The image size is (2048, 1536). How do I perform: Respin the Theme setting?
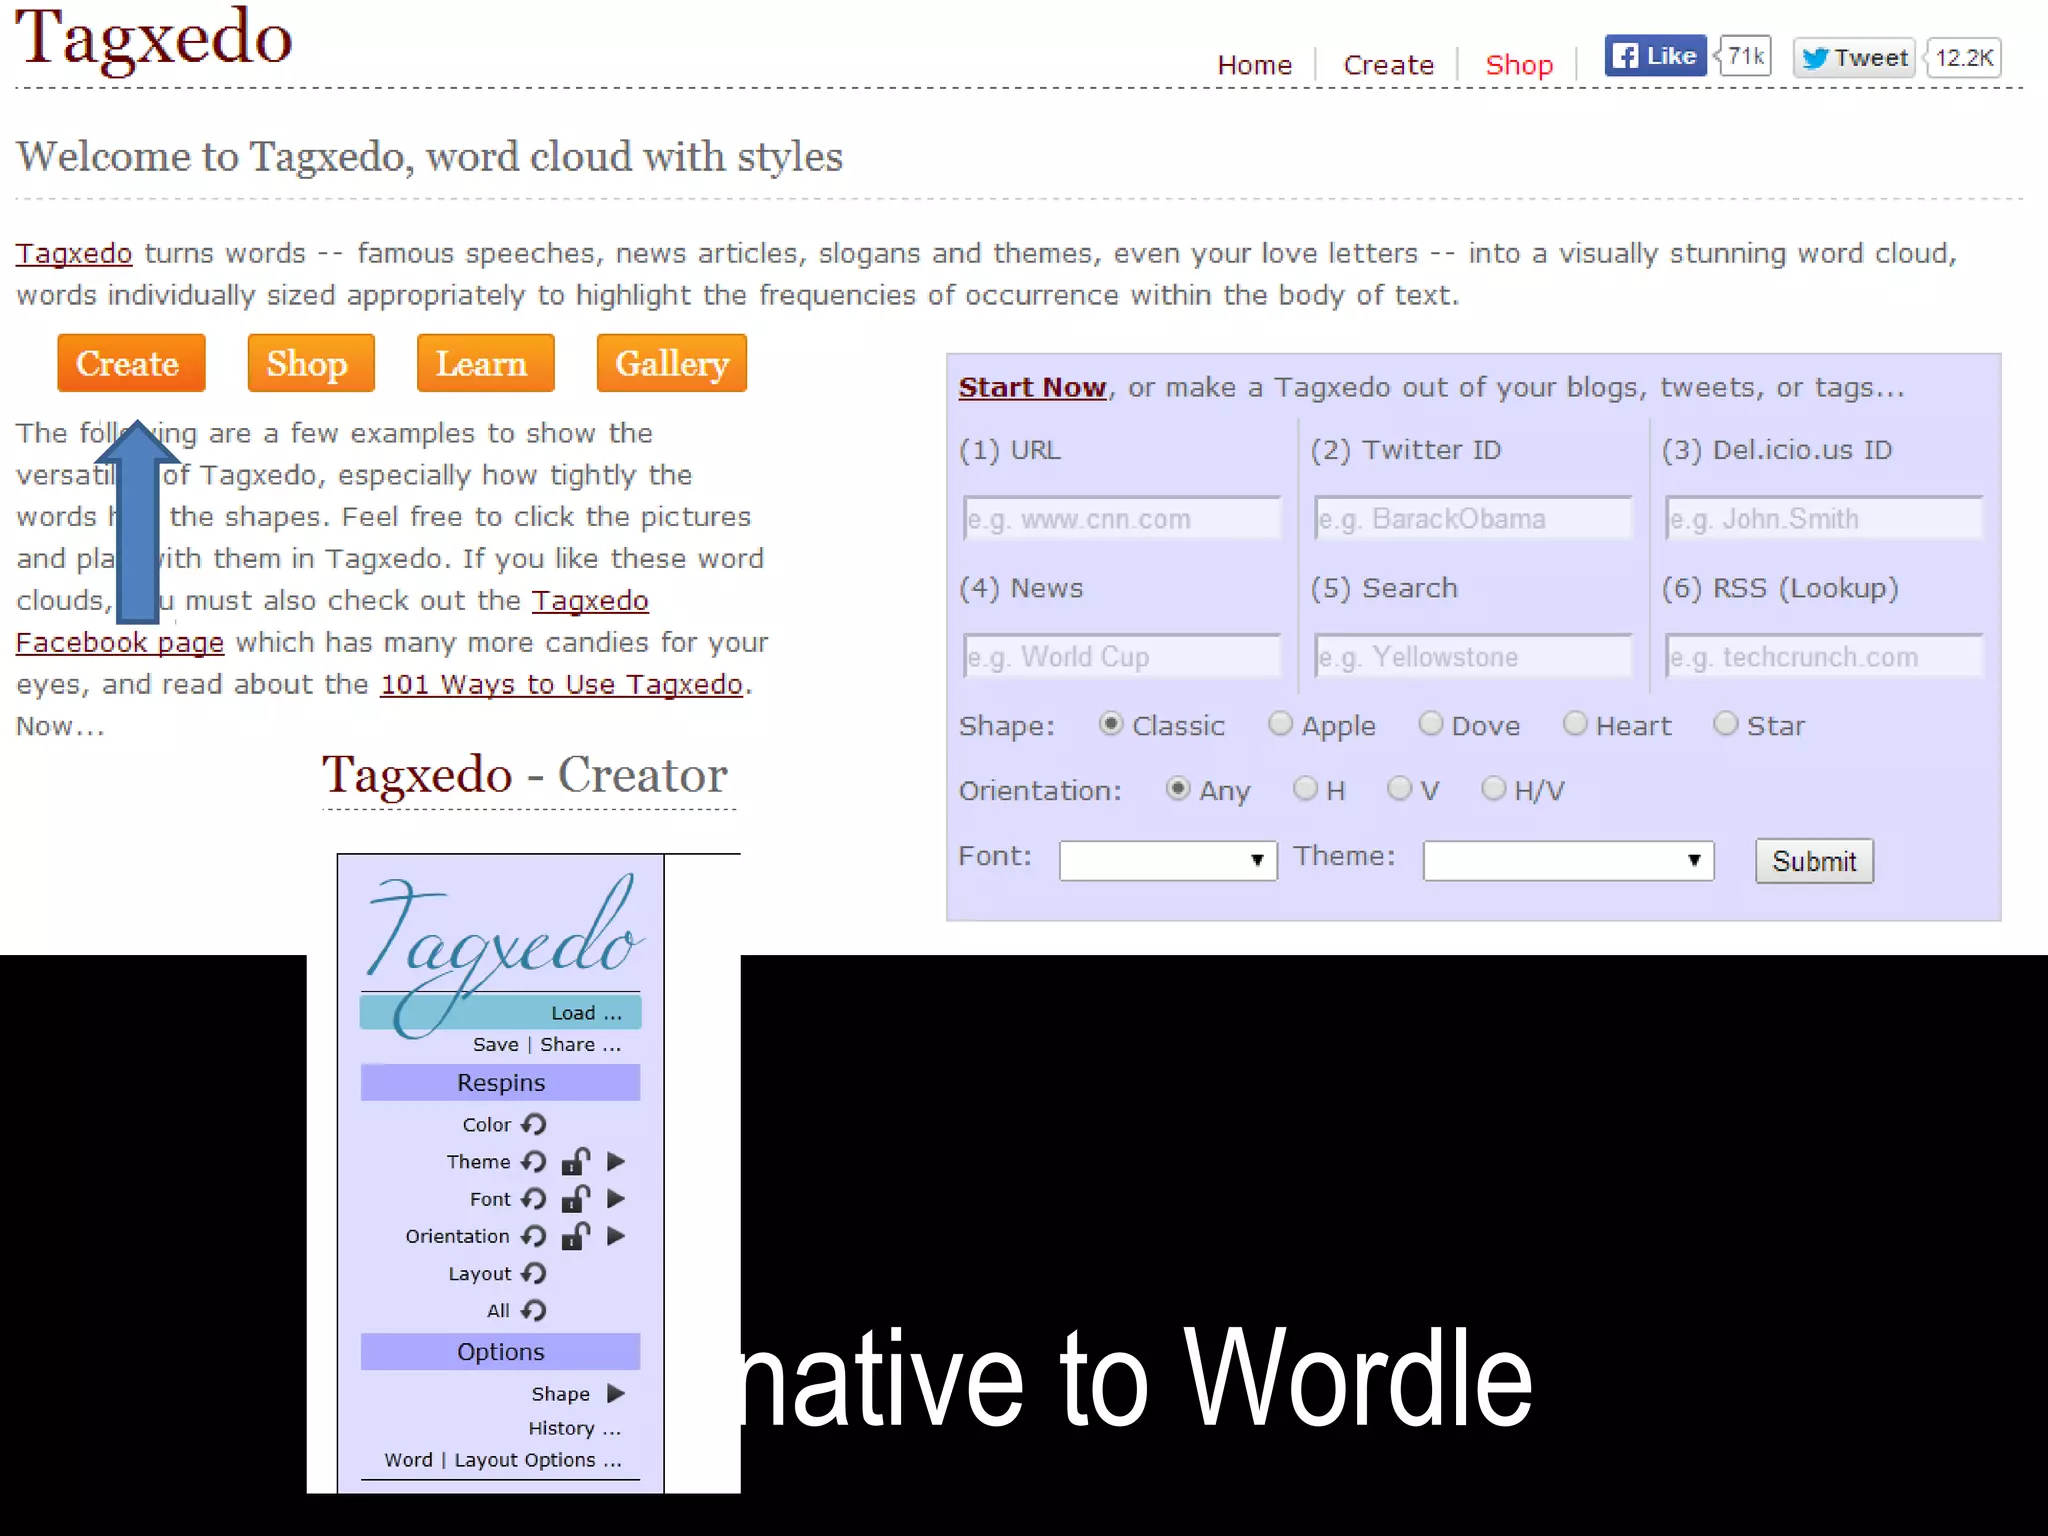534,1161
